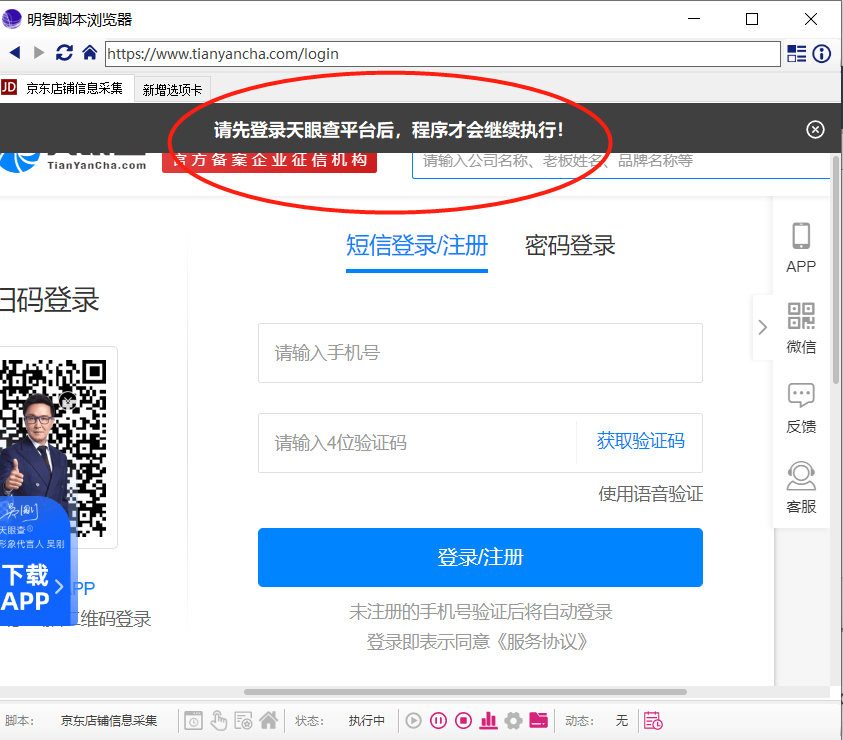Image resolution: width=843 pixels, height=740 pixels.
Task: Choose 使用语音验证 link
Action: click(x=651, y=494)
